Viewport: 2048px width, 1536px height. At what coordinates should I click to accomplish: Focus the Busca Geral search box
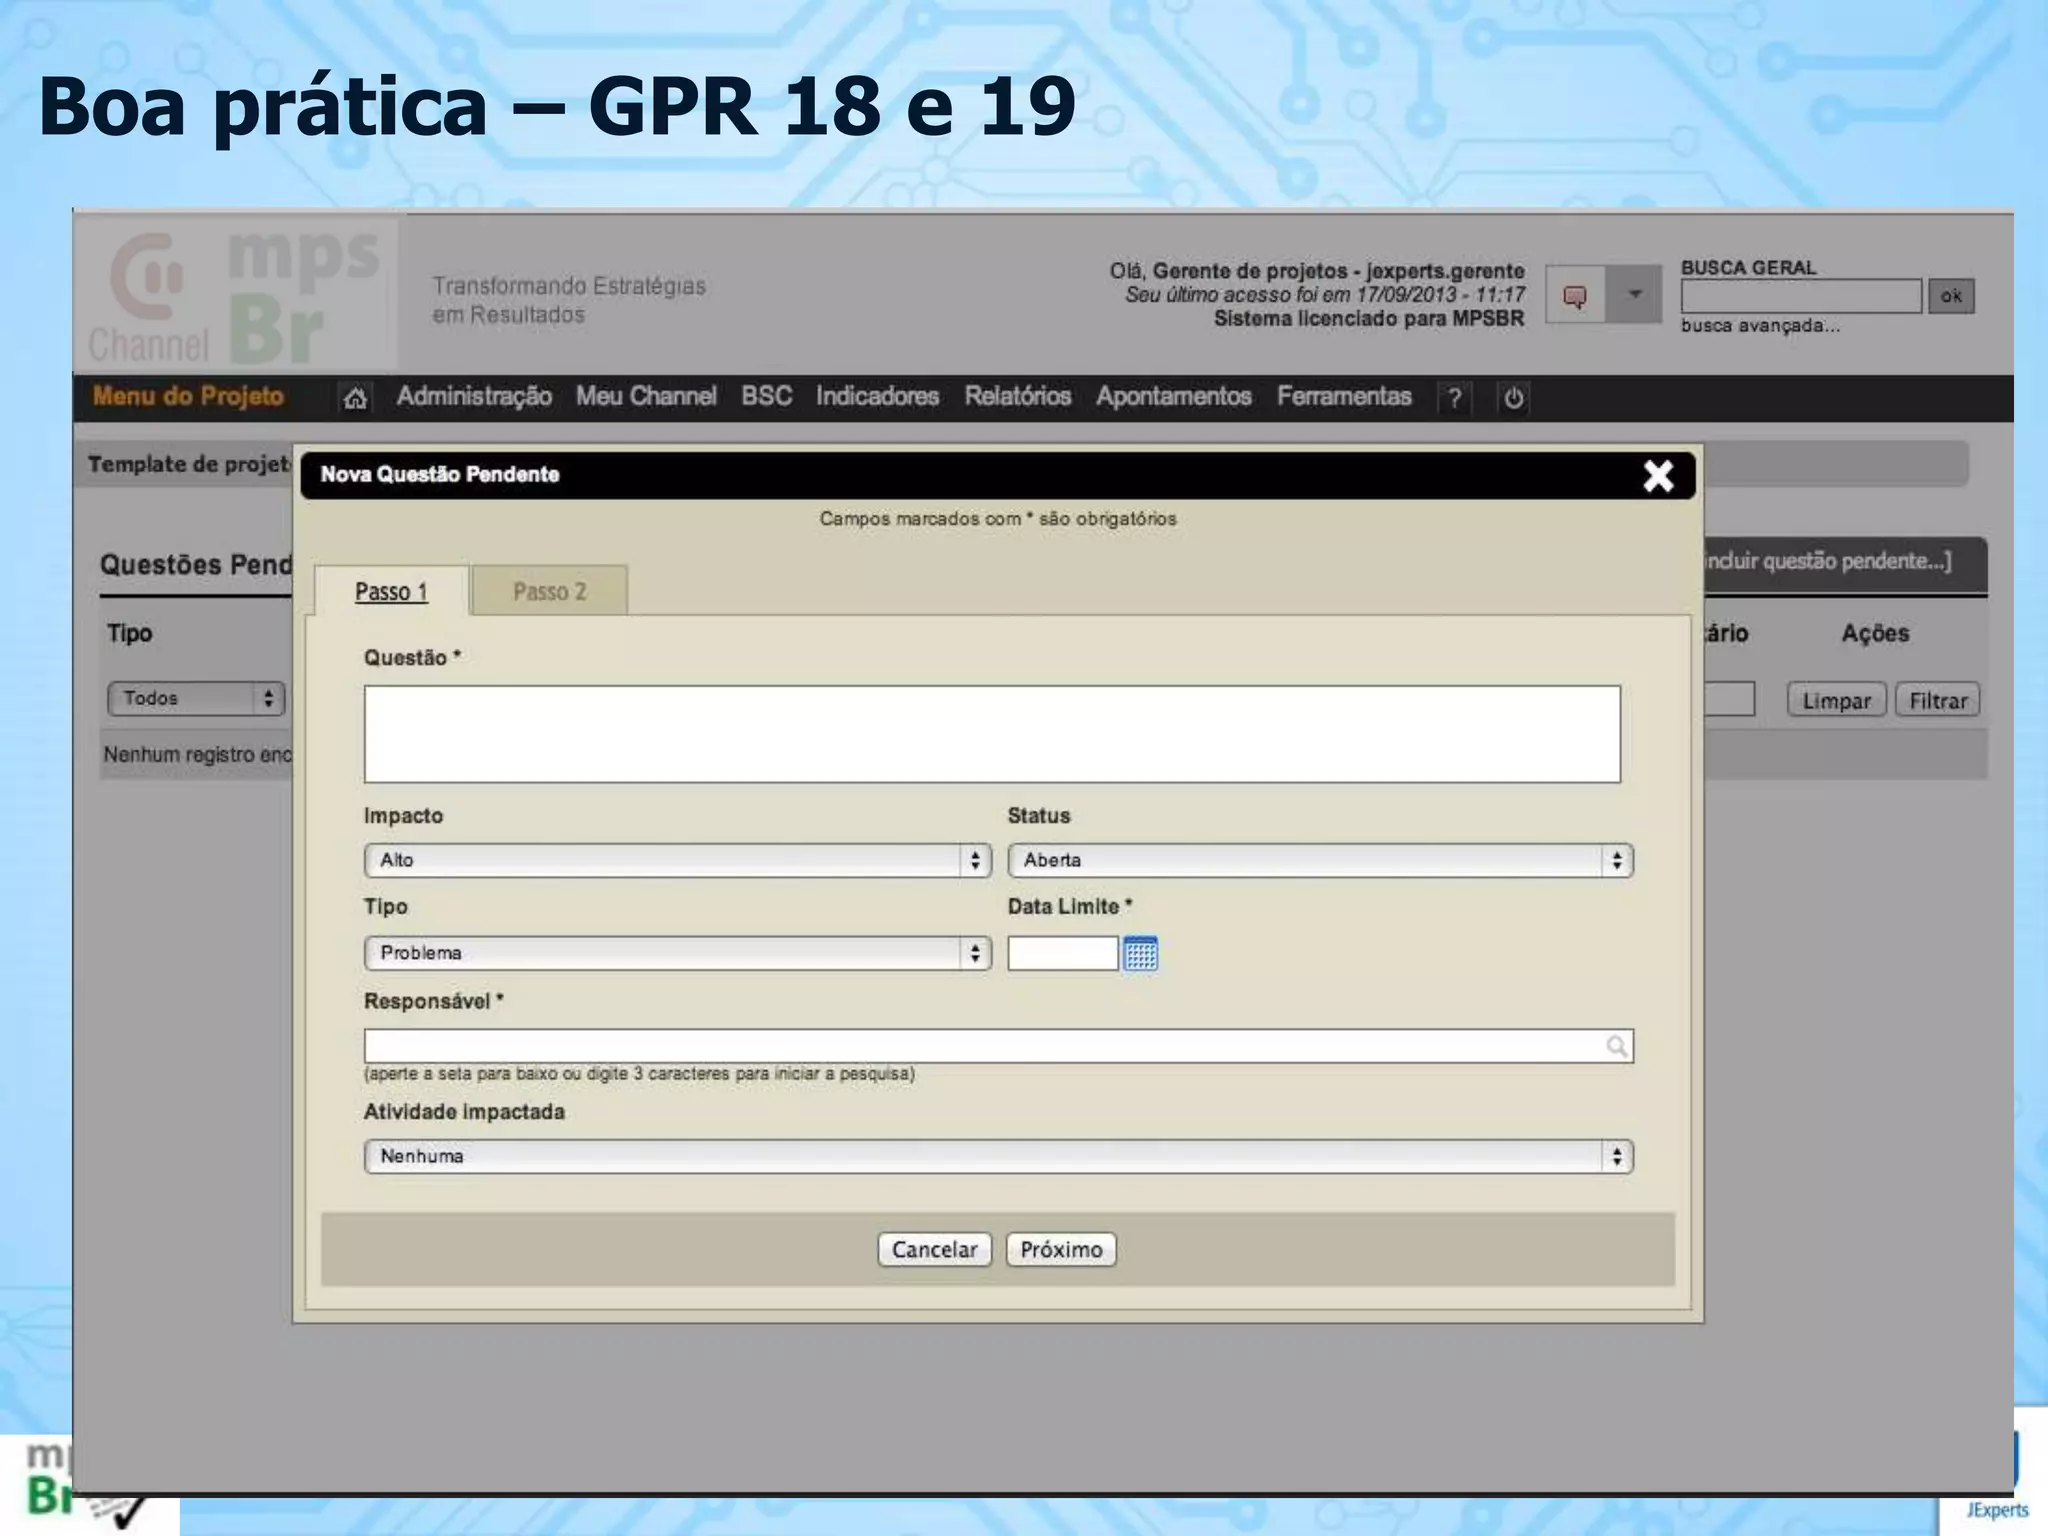(x=1801, y=296)
